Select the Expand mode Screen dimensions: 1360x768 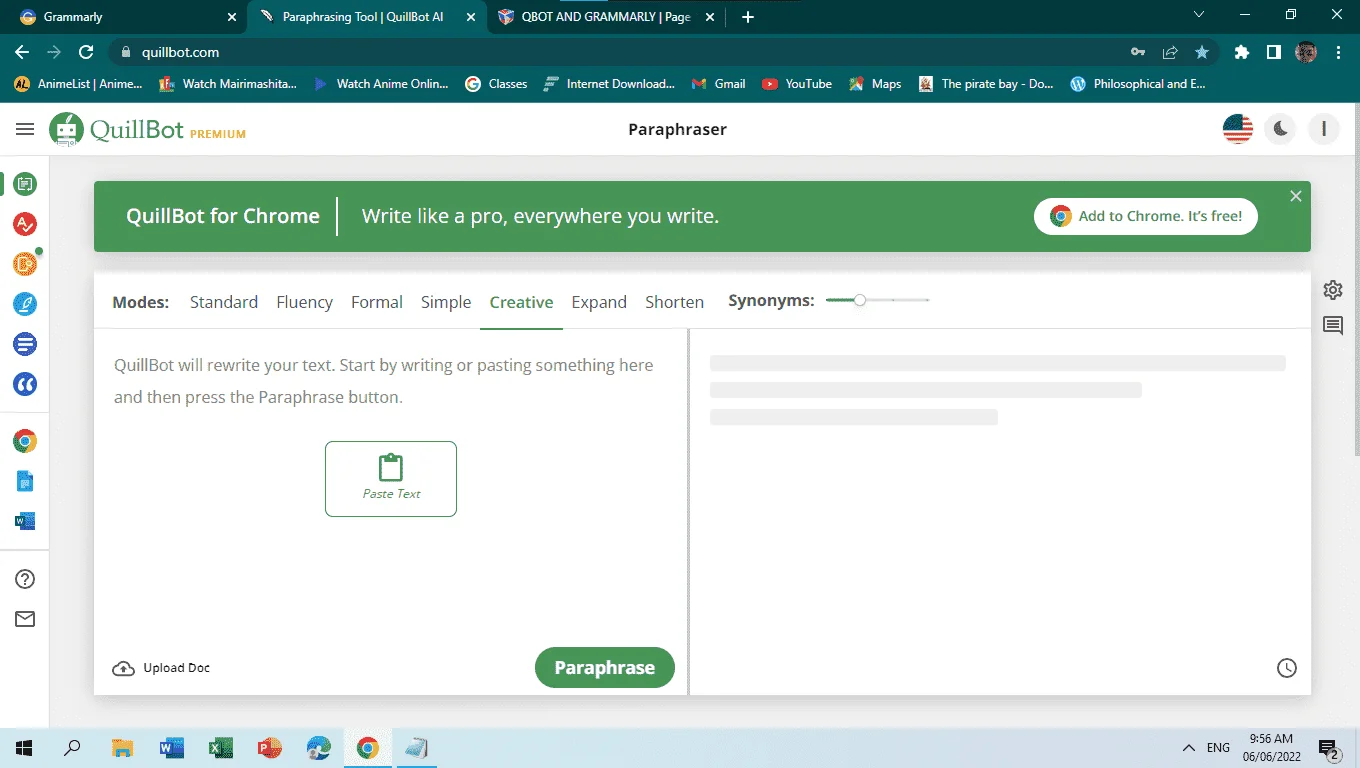(599, 302)
